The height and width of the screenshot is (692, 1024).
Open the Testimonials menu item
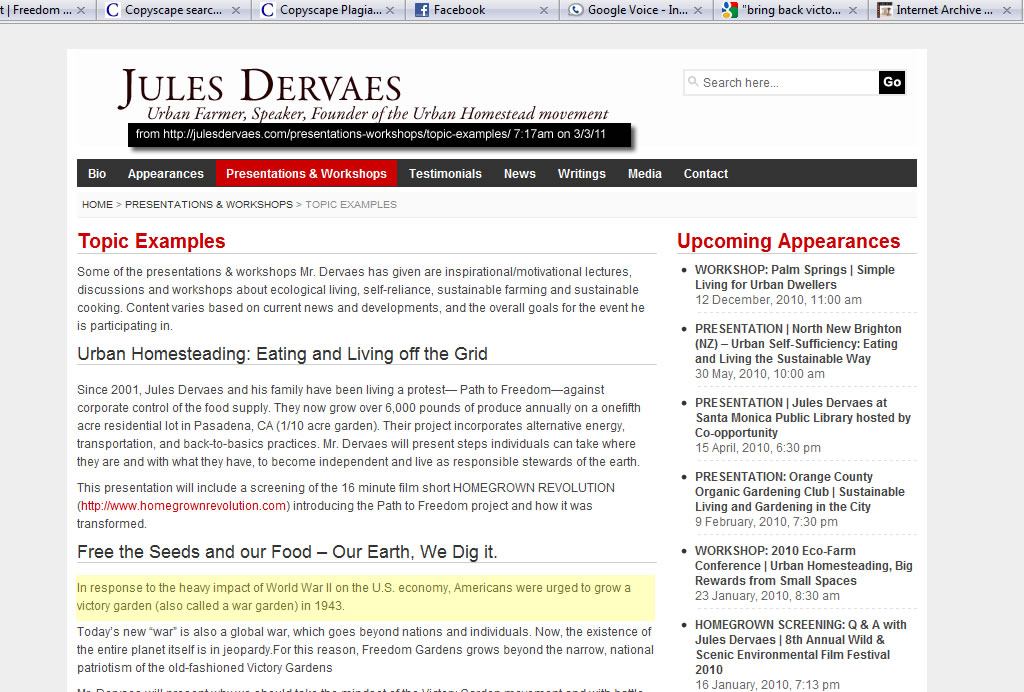[x=445, y=174]
